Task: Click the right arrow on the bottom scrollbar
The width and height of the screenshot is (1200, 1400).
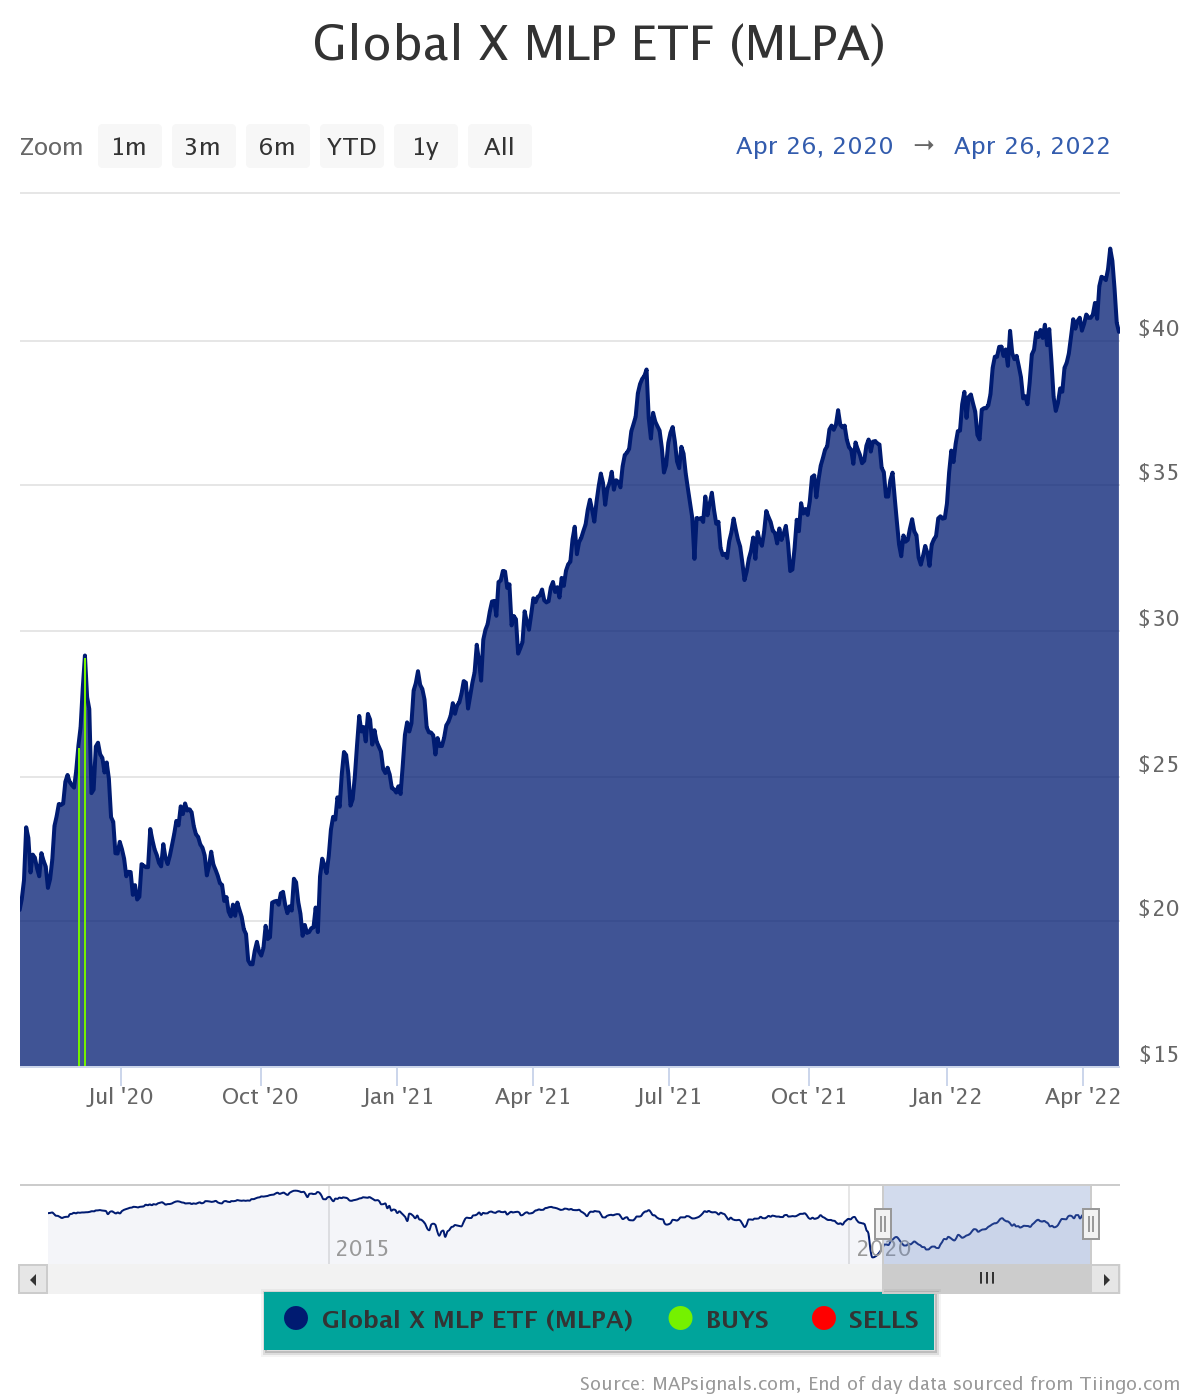Action: (x=1106, y=1279)
